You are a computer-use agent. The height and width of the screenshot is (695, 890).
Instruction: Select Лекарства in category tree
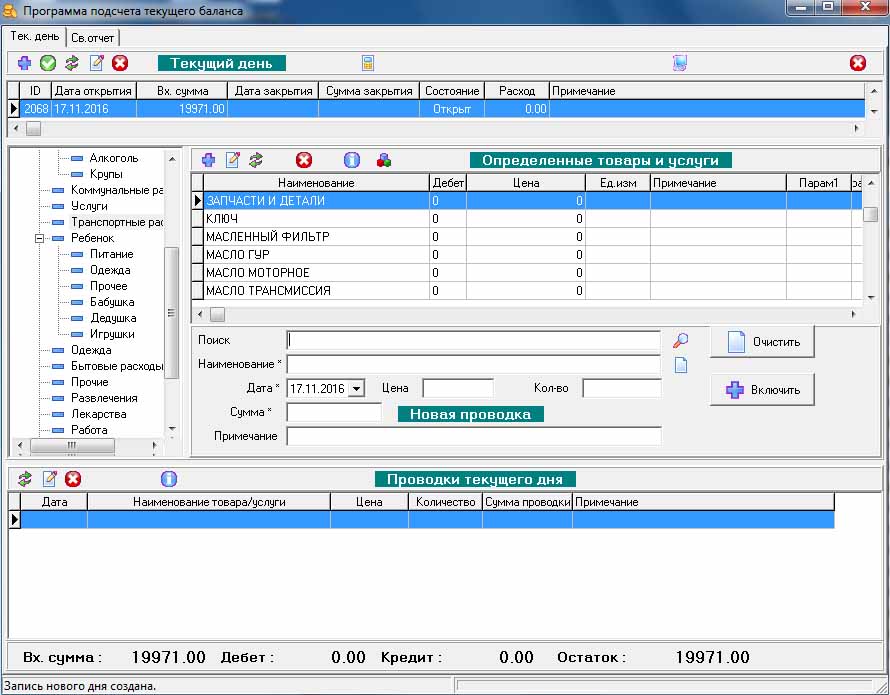[x=98, y=414]
